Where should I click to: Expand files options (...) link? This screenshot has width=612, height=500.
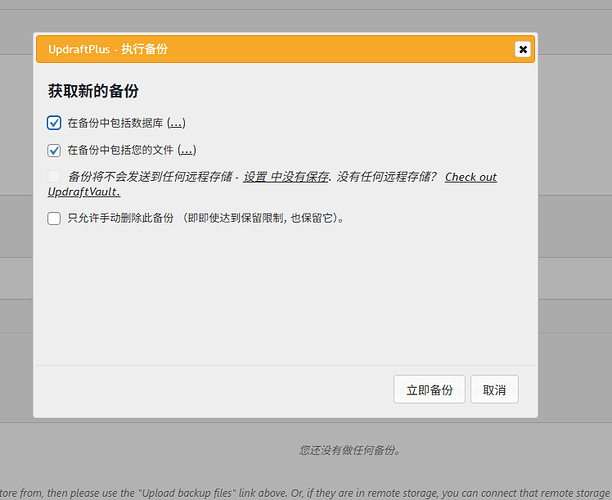click(187, 150)
